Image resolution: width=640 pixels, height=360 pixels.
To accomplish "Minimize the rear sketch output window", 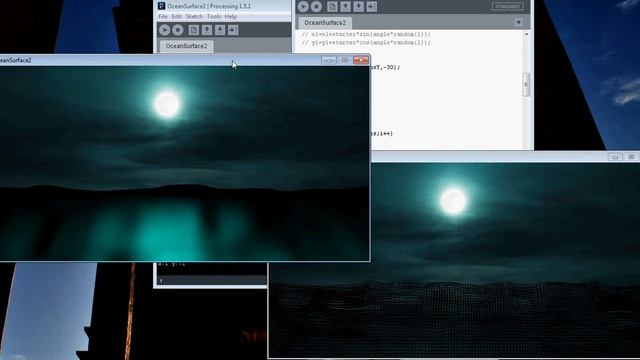I will (x=615, y=157).
